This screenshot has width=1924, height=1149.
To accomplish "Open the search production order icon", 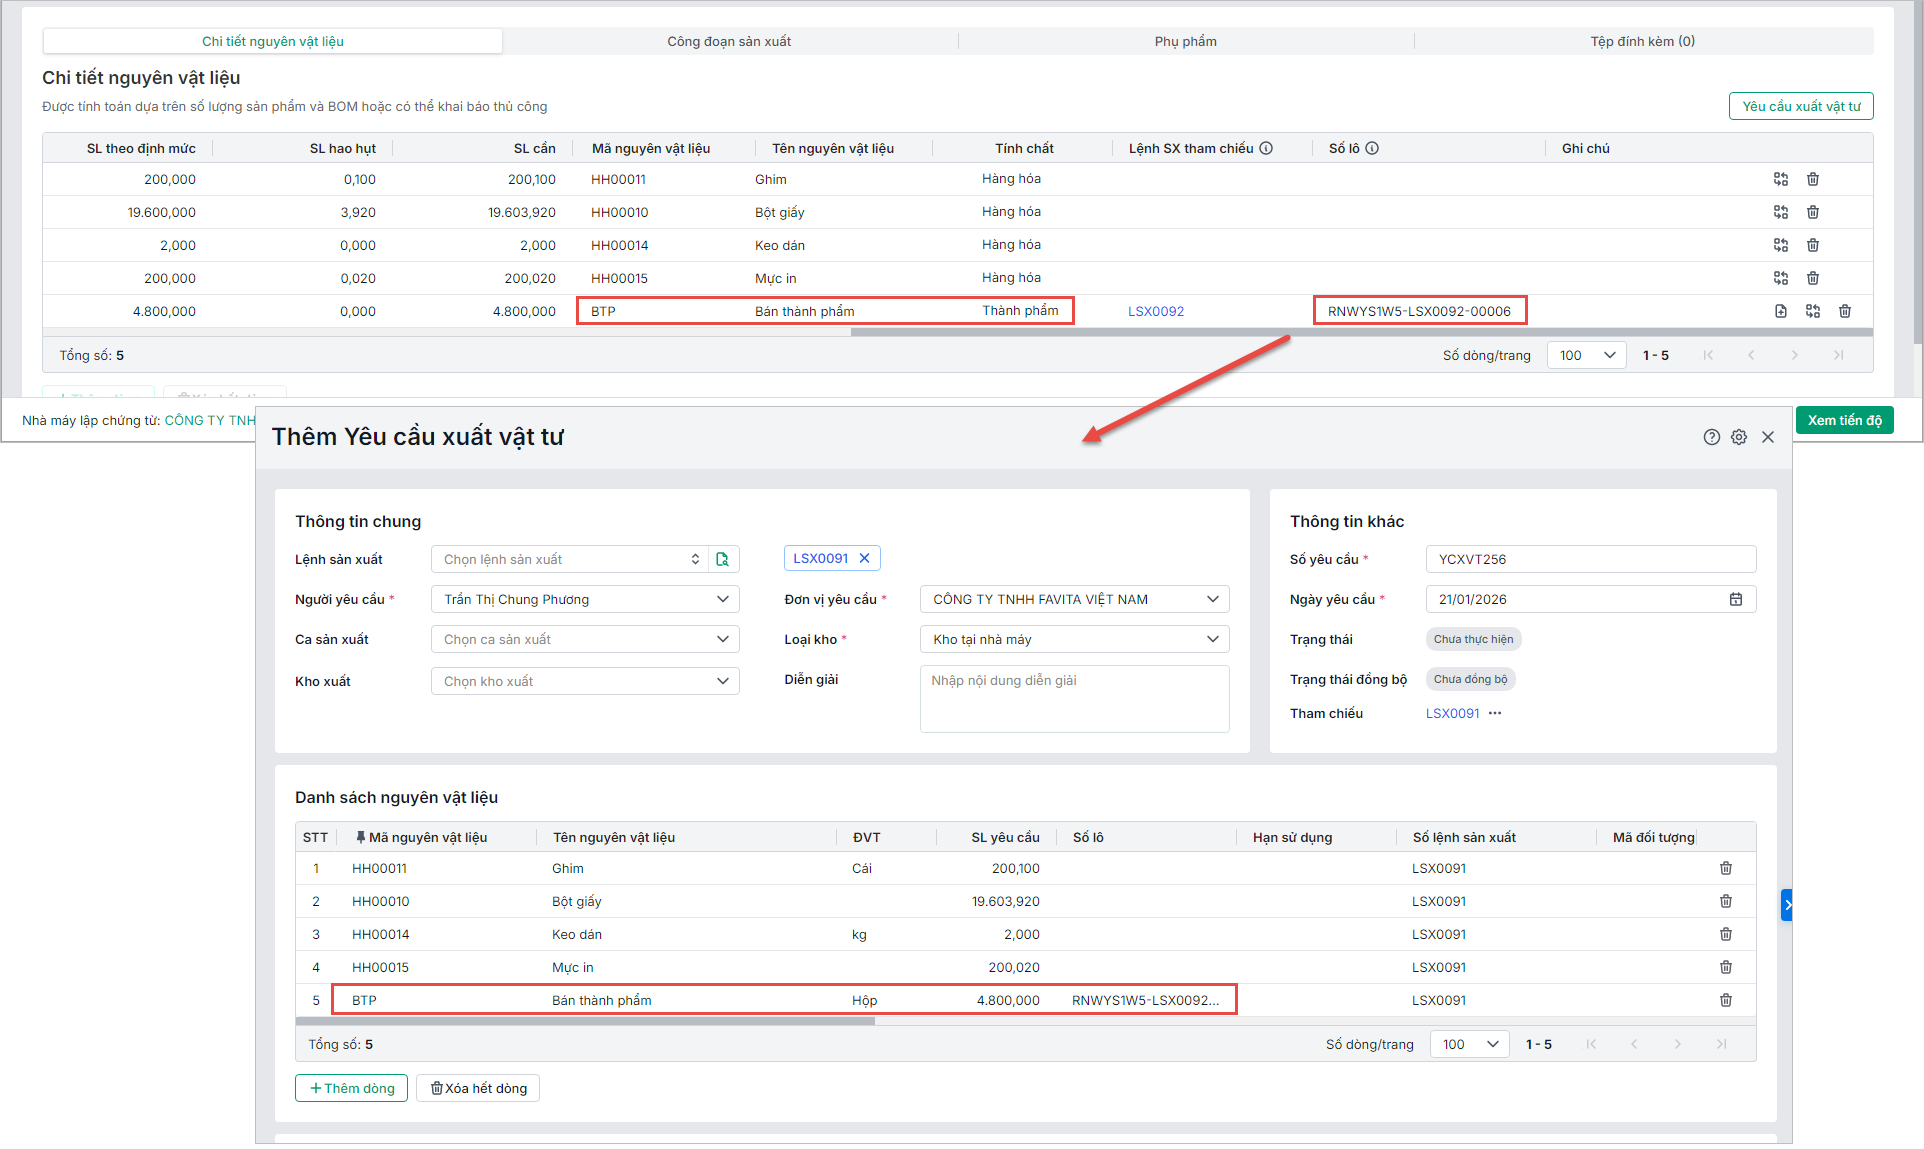I will coord(722,559).
